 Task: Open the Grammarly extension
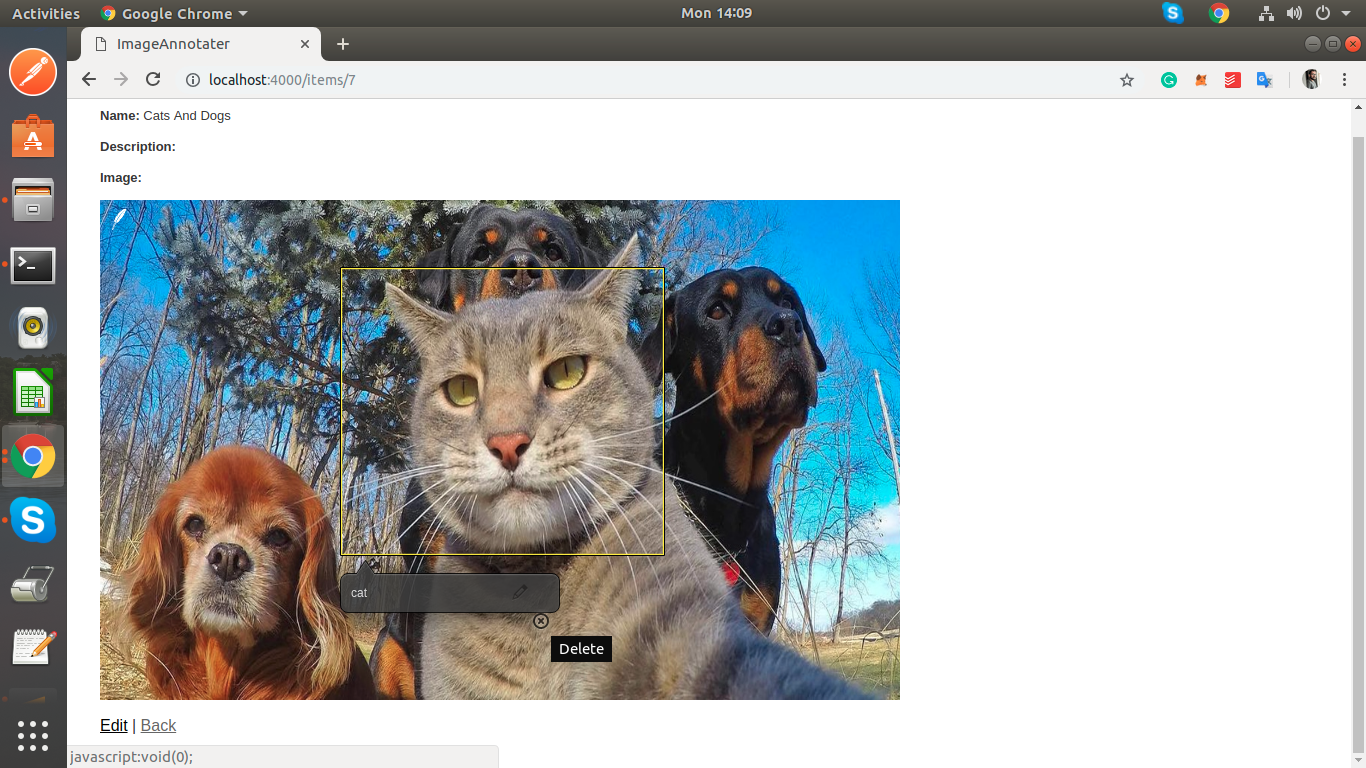point(1169,80)
